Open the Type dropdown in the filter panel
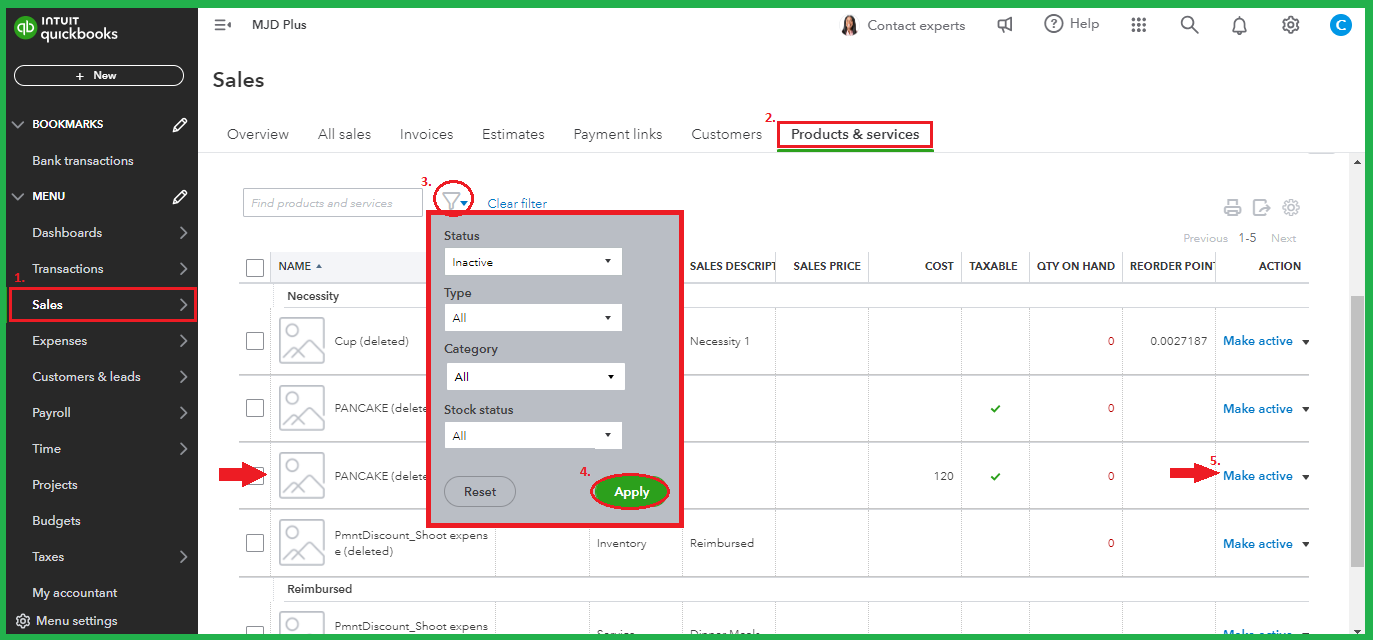 pyautogui.click(x=533, y=317)
